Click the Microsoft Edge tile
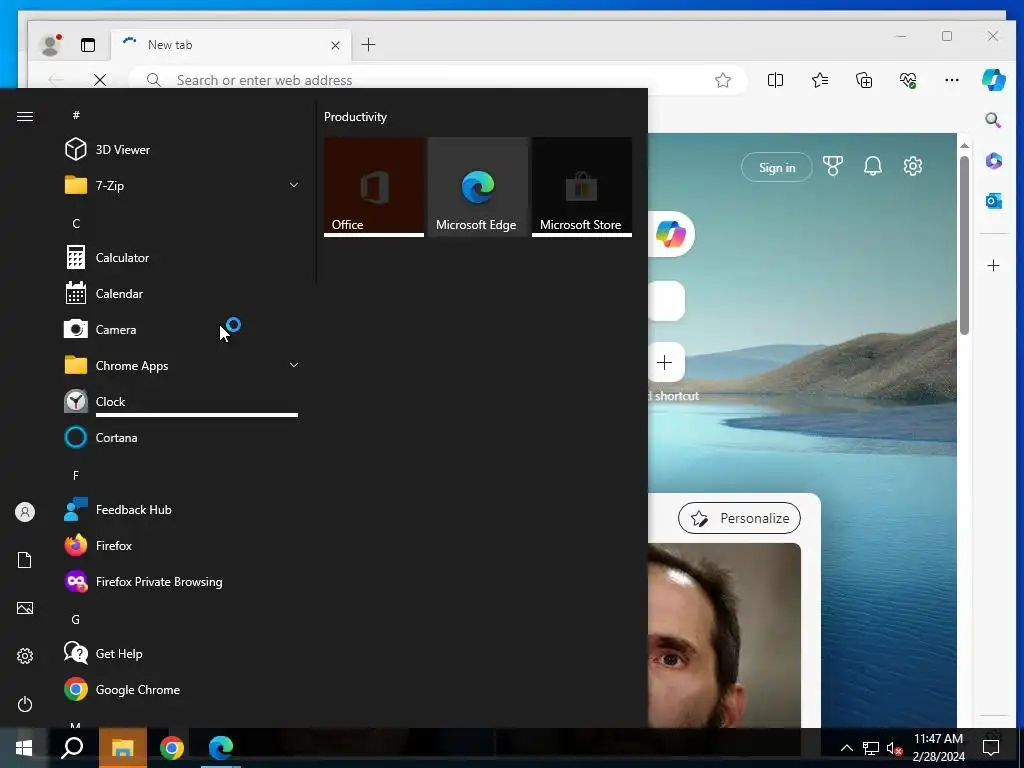The image size is (1024, 768). pos(478,187)
